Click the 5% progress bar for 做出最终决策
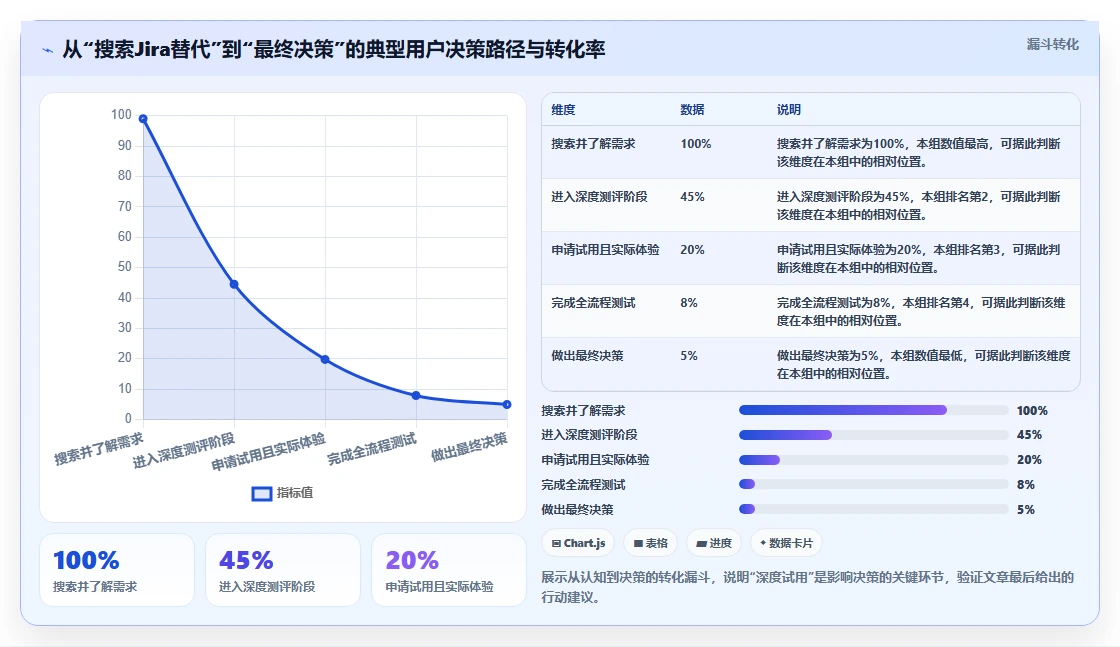 [x=873, y=509]
